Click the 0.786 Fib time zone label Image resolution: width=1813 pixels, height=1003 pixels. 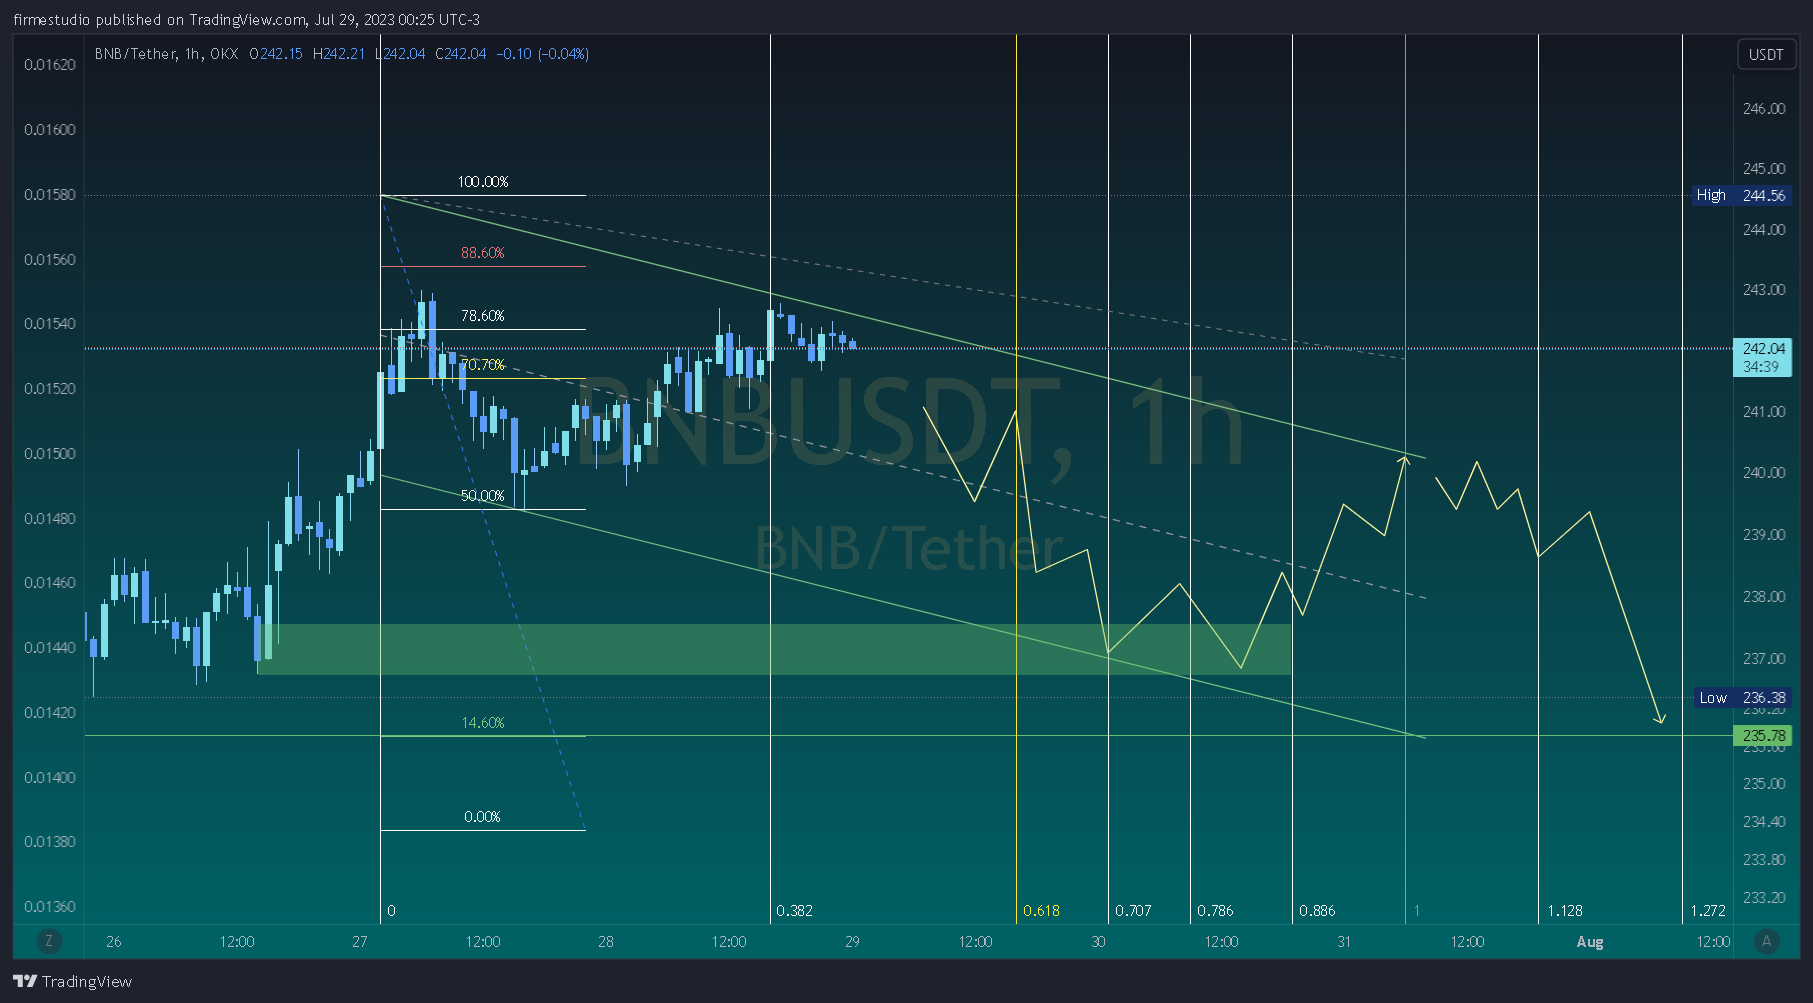point(1215,911)
